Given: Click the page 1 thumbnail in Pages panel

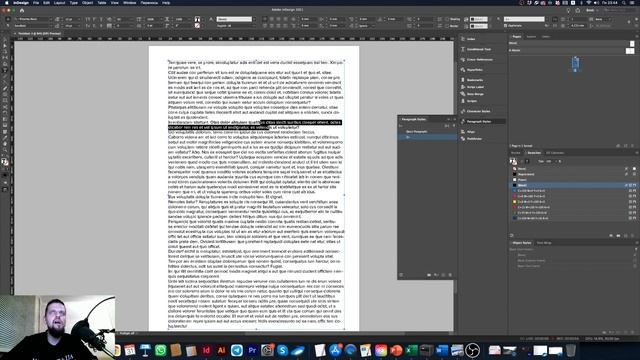Looking at the screenshot, I should coord(575,63).
